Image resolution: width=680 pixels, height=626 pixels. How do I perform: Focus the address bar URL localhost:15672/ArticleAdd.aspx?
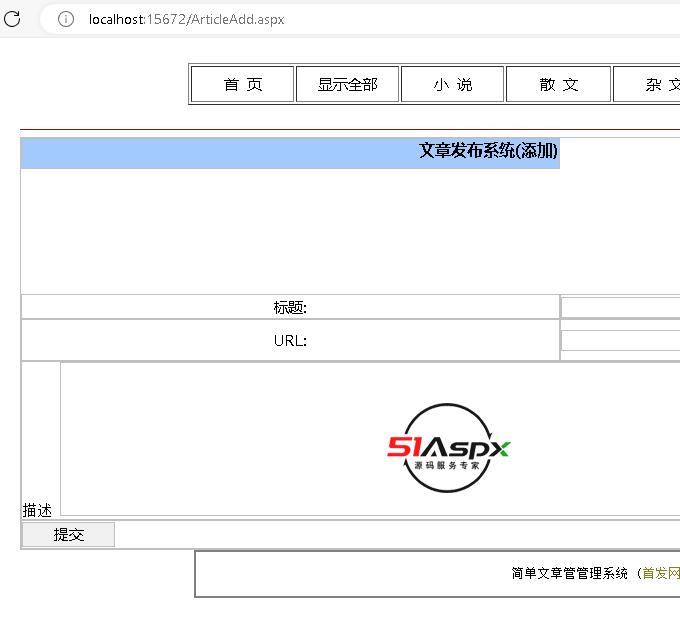coord(186,20)
